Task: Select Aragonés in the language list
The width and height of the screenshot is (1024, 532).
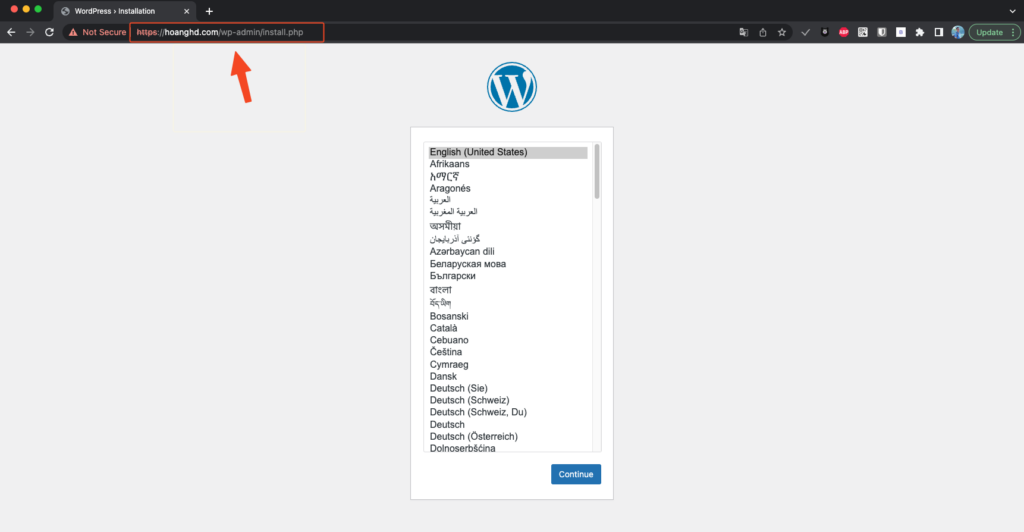Action: click(450, 188)
